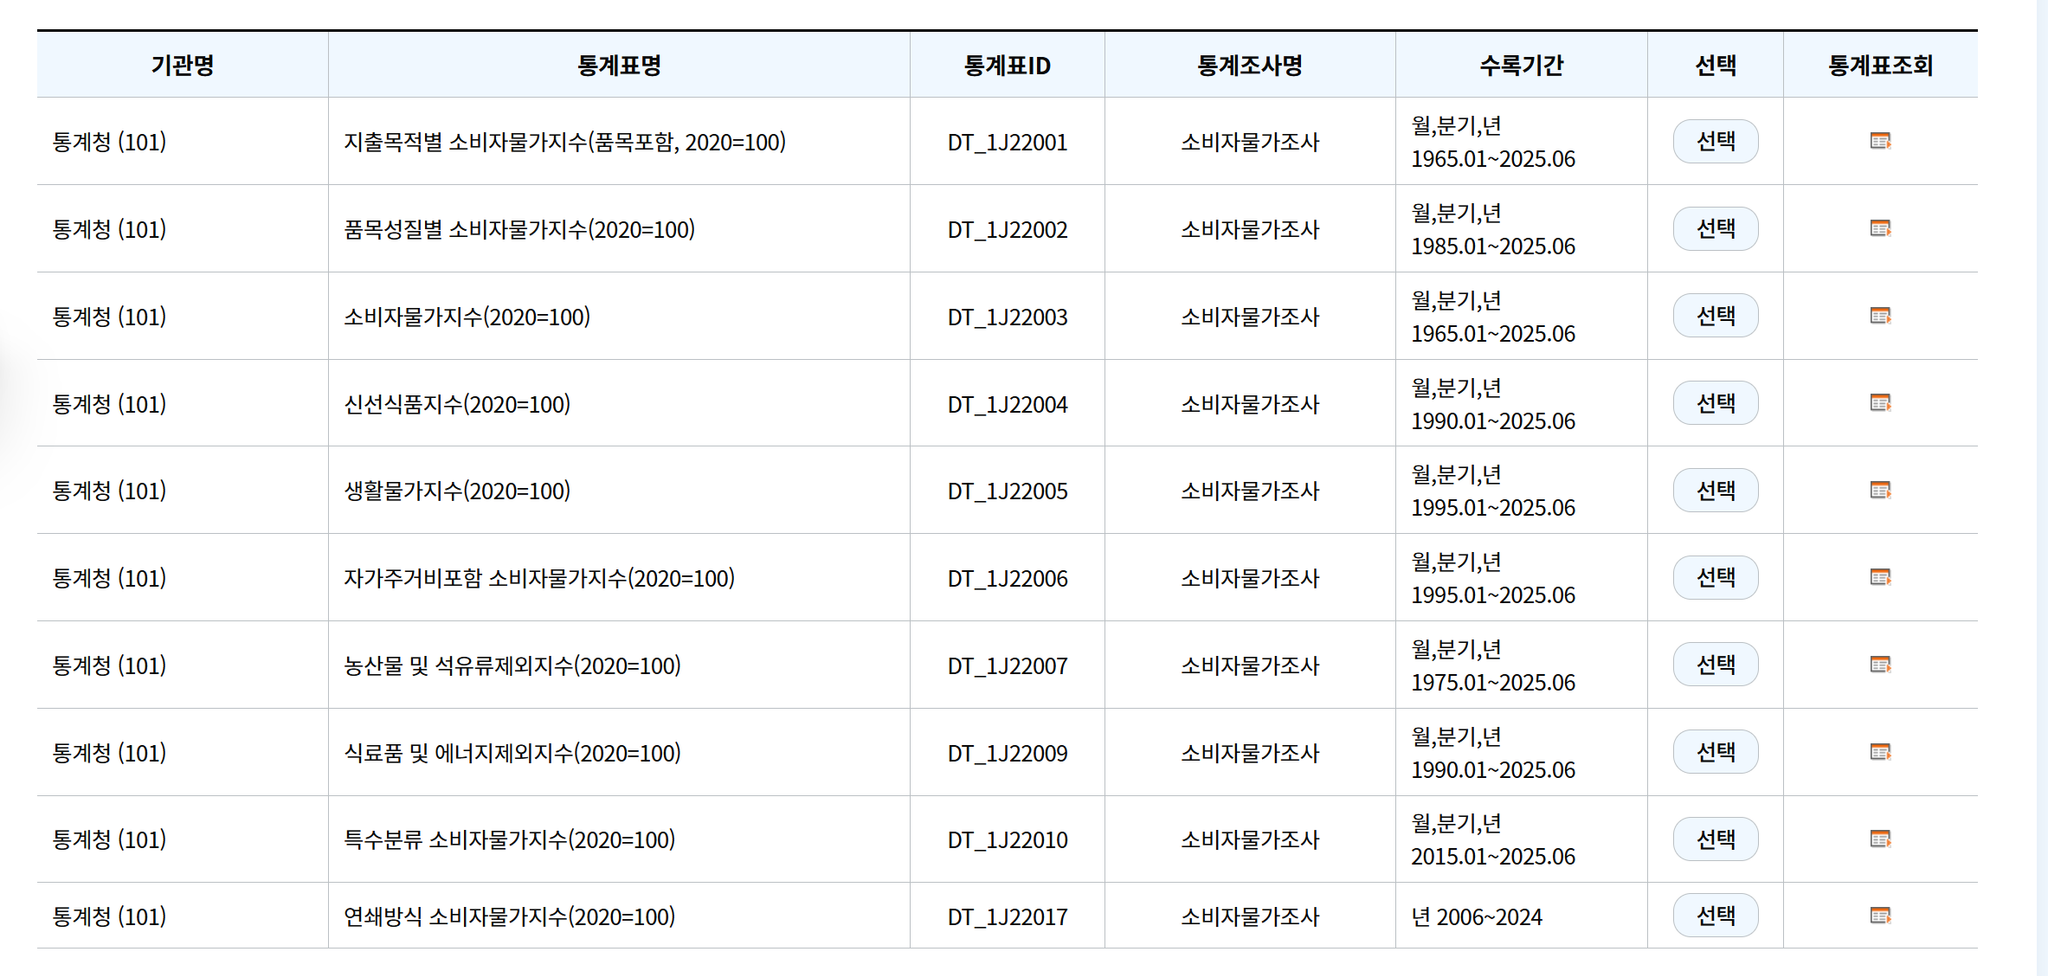This screenshot has height=976, width=2048.
Task: Click table name 소비자물가지수(2020=100) in DT_1J22003 row
Action: click(467, 317)
